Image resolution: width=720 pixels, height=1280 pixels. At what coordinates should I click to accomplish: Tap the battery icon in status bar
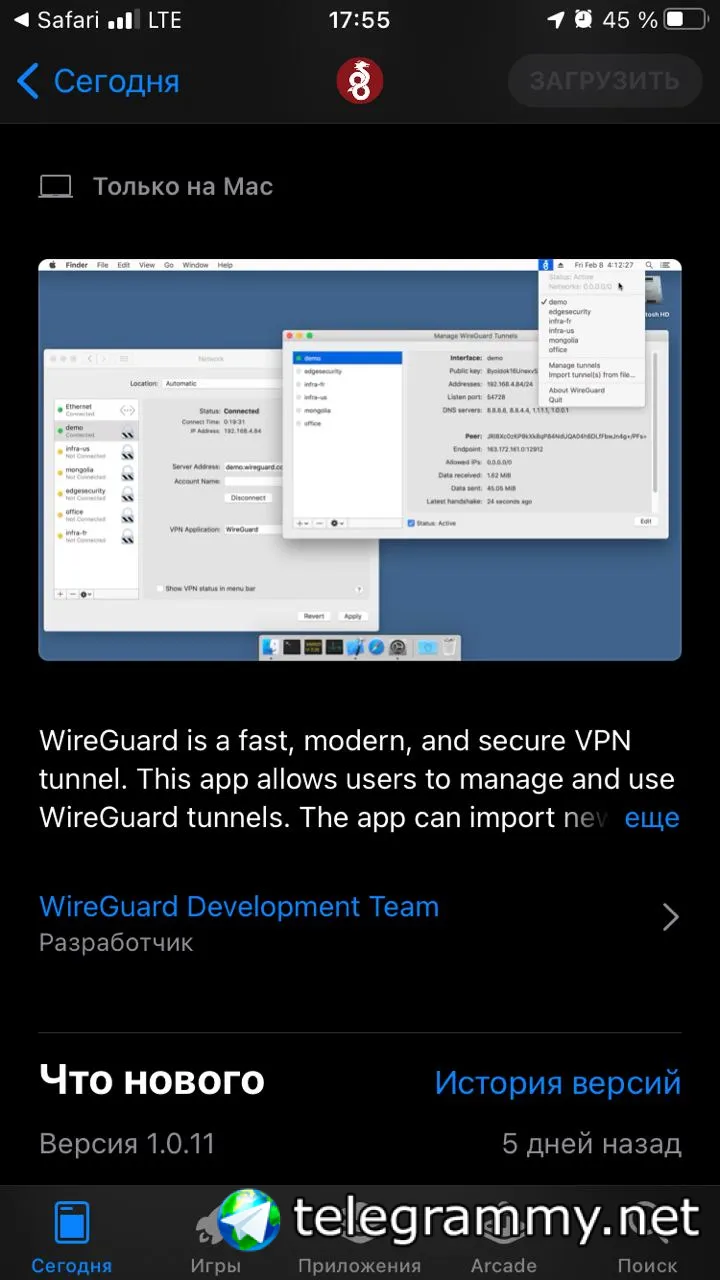coord(689,20)
